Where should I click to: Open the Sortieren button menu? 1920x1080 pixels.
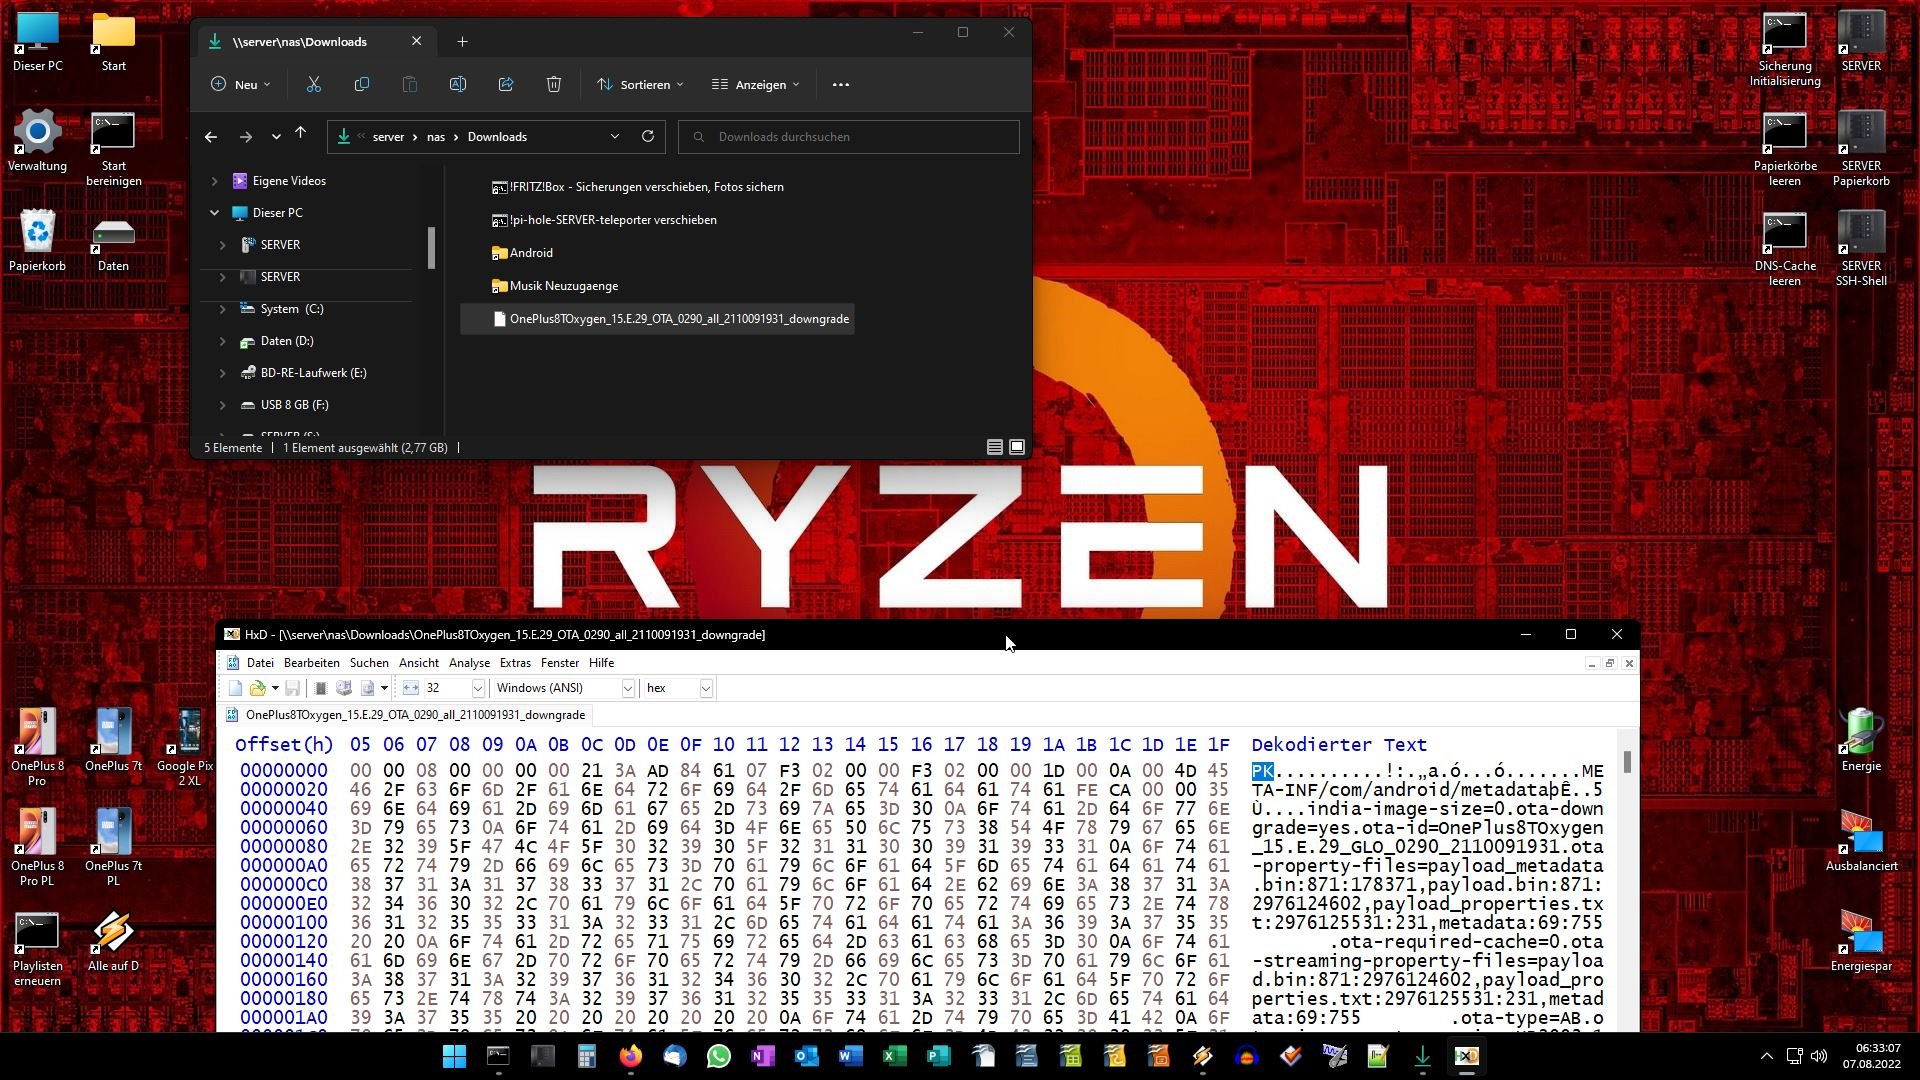[x=641, y=85]
